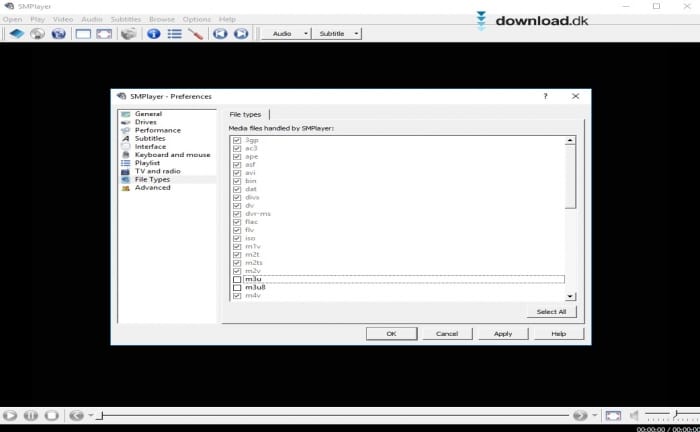Image resolution: width=700 pixels, height=432 pixels.
Task: Click the dialog question mark help icon
Action: click(545, 96)
